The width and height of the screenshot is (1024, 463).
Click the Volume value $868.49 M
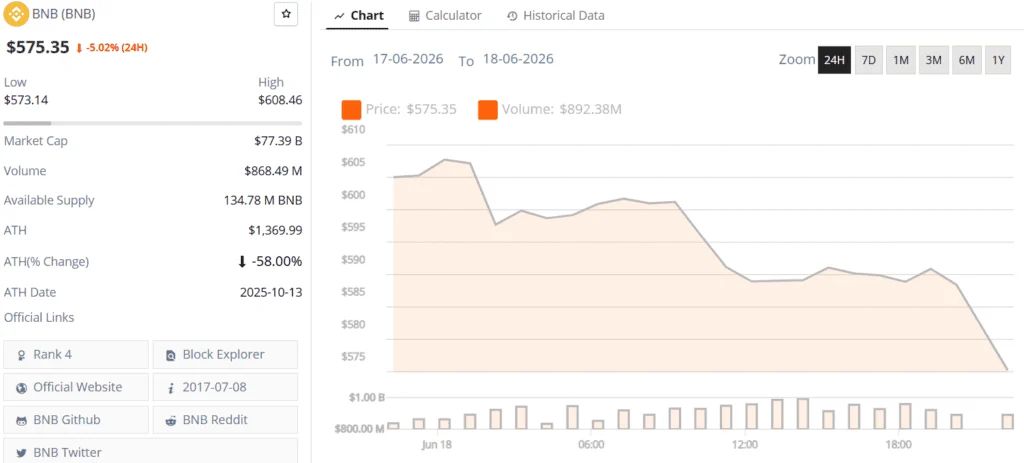point(274,171)
